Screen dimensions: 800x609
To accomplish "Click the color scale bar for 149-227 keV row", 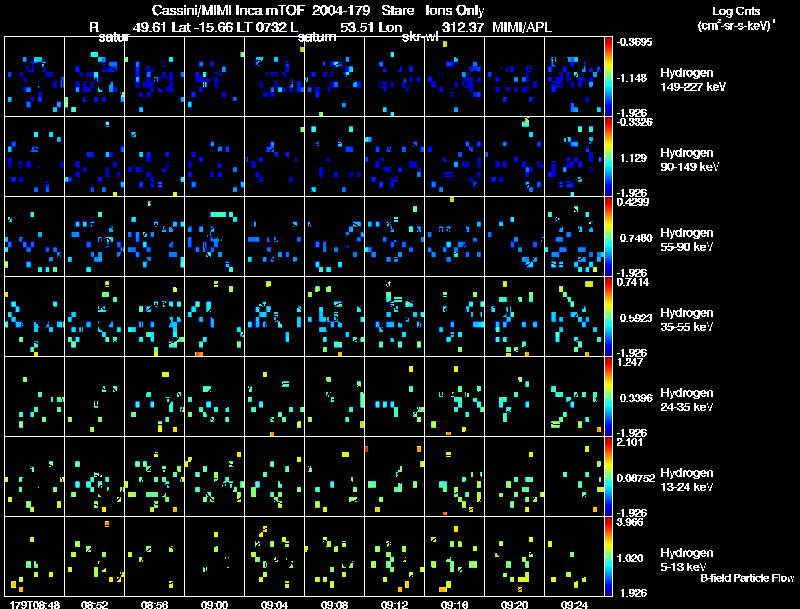I will coord(608,76).
